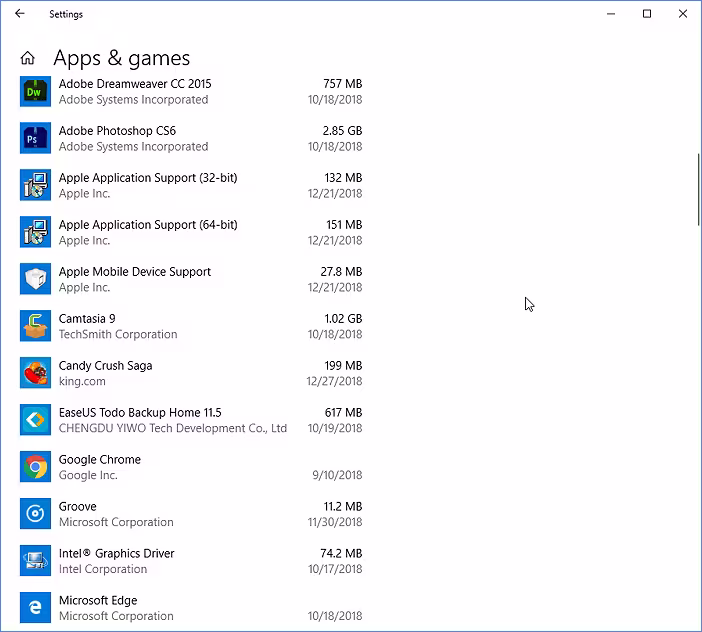The image size is (702, 632).
Task: Click the 132 MB size value
Action: (343, 178)
